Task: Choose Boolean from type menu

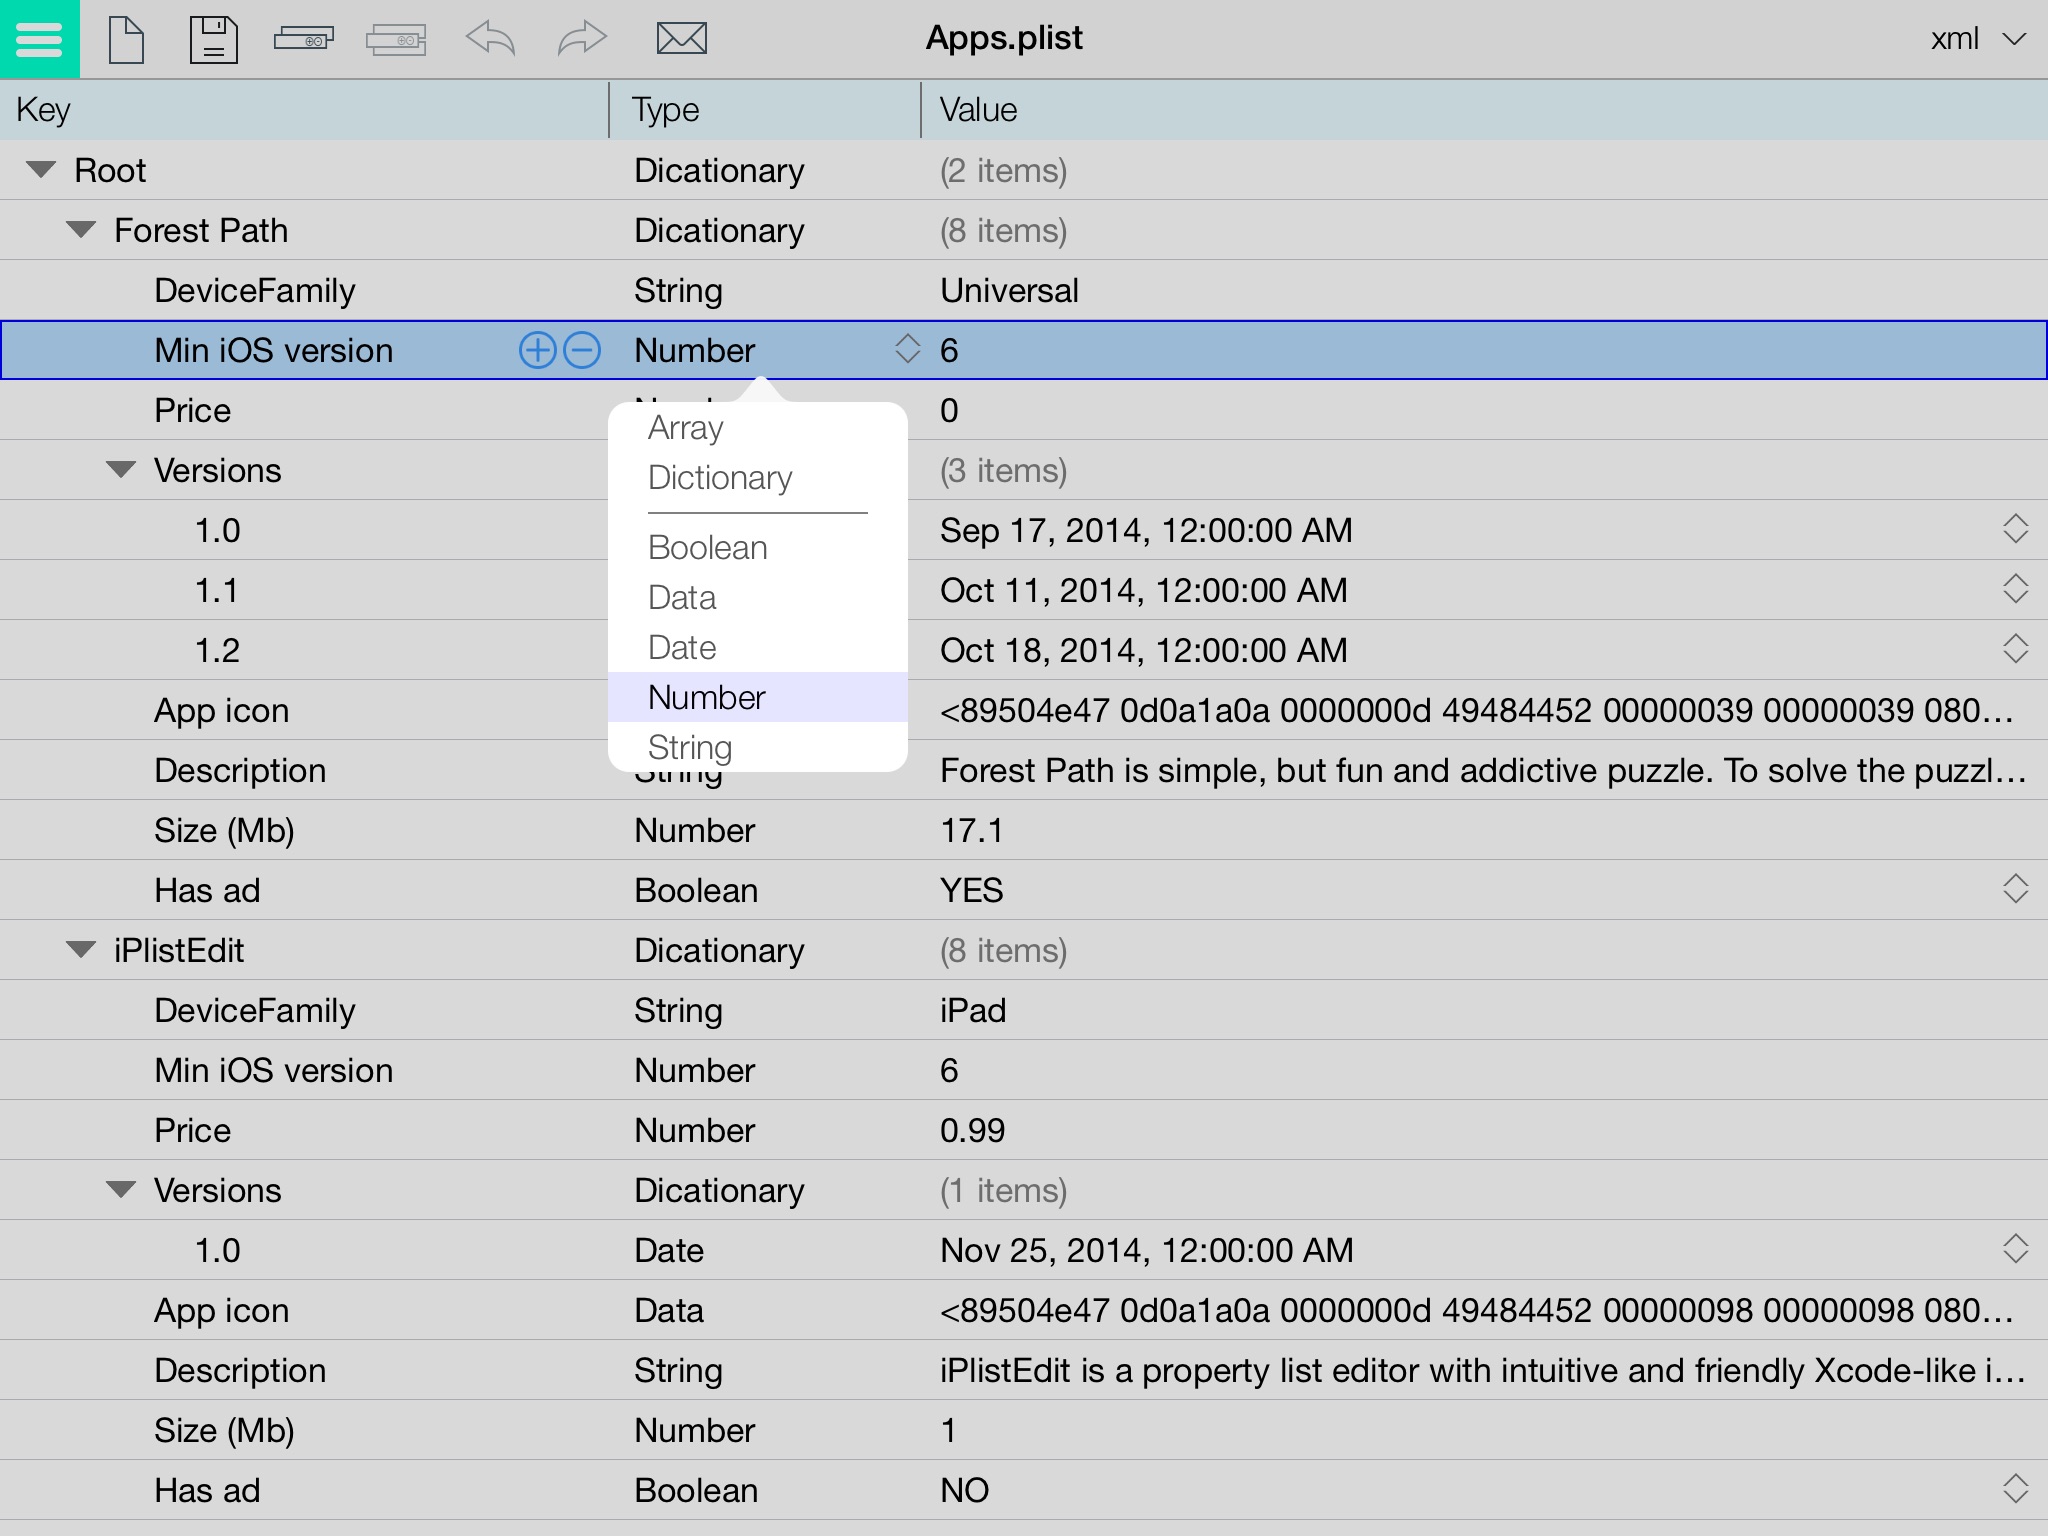Action: 708,548
